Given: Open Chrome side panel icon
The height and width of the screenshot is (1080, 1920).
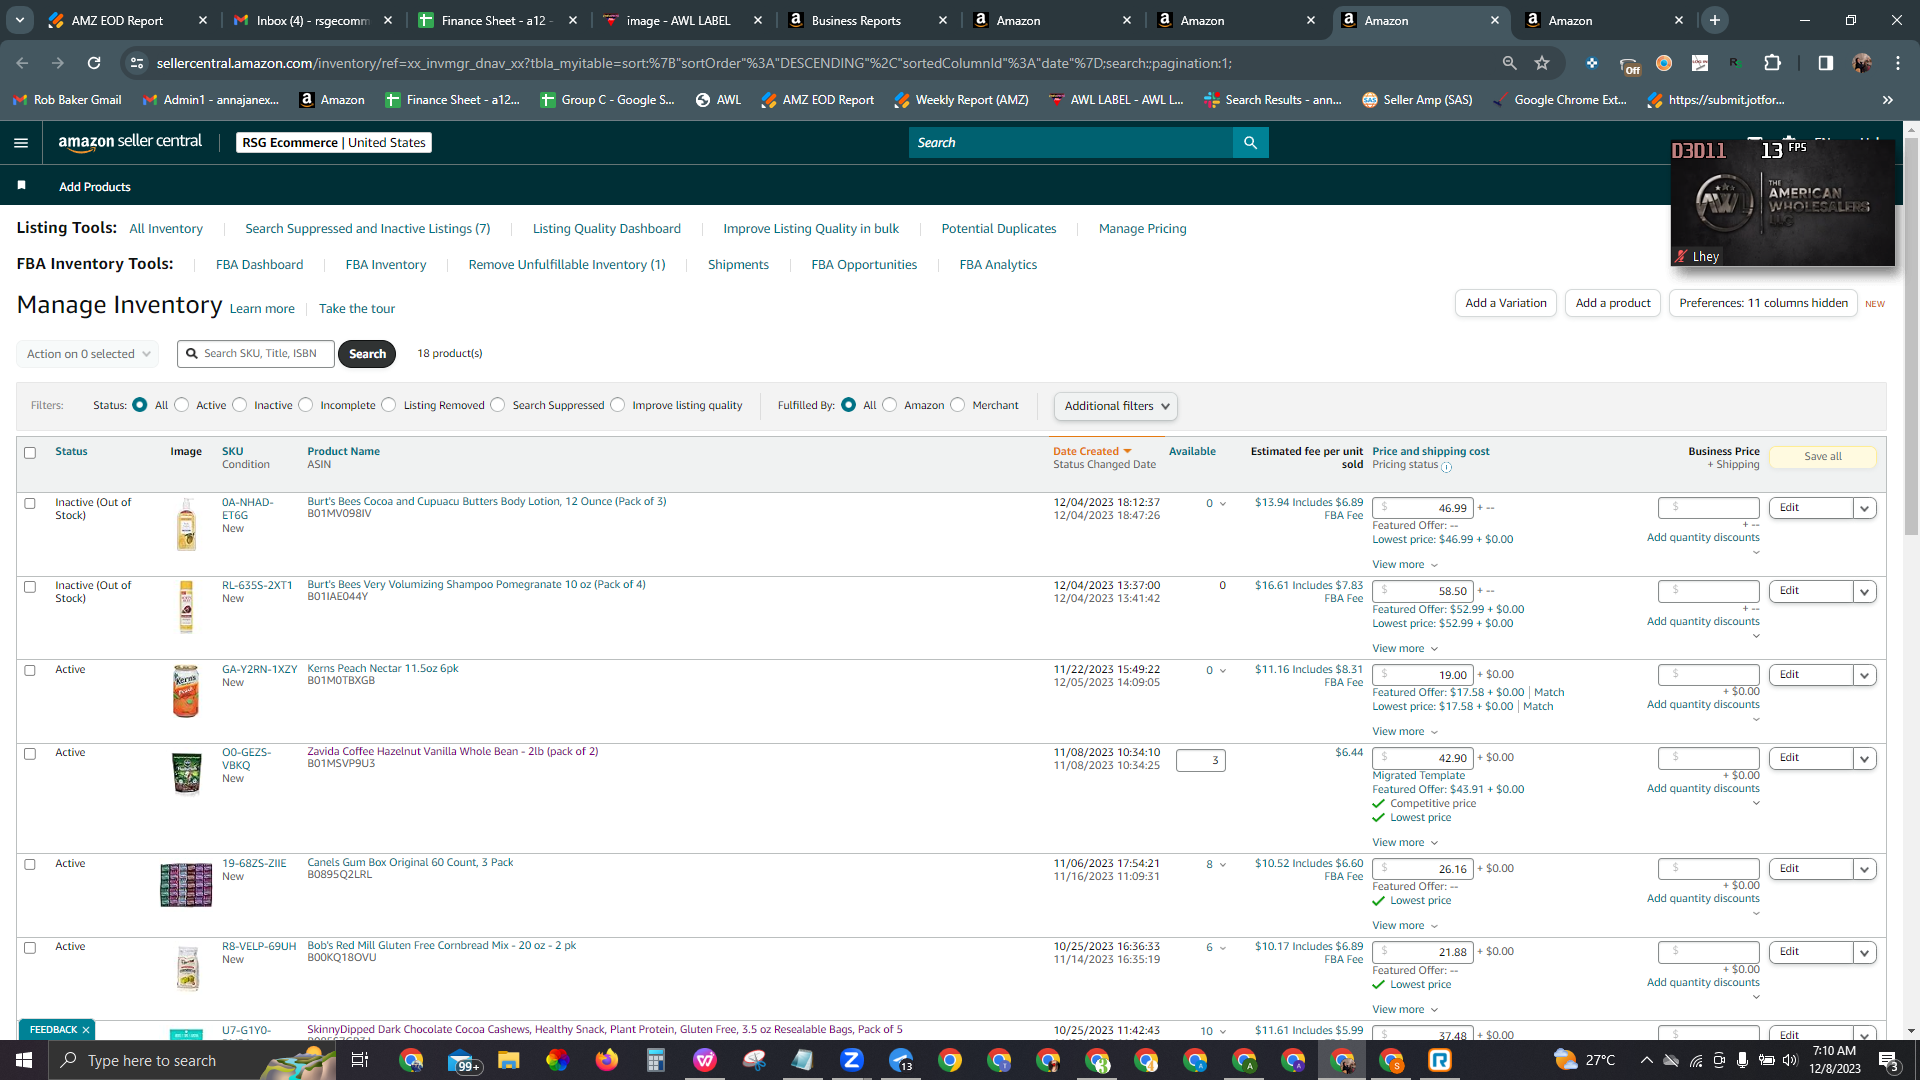Looking at the screenshot, I should click(1826, 63).
